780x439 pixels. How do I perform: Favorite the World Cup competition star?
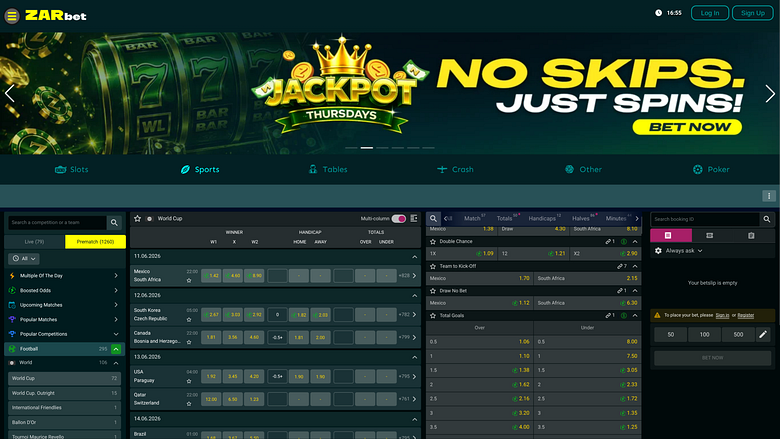coord(138,218)
